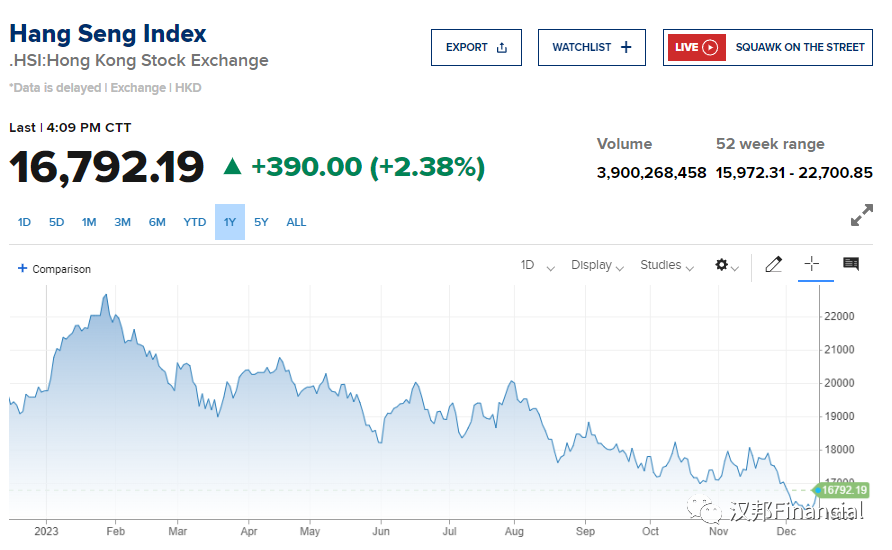
Task: Click the green 16792.19 price marker
Action: coord(843,490)
